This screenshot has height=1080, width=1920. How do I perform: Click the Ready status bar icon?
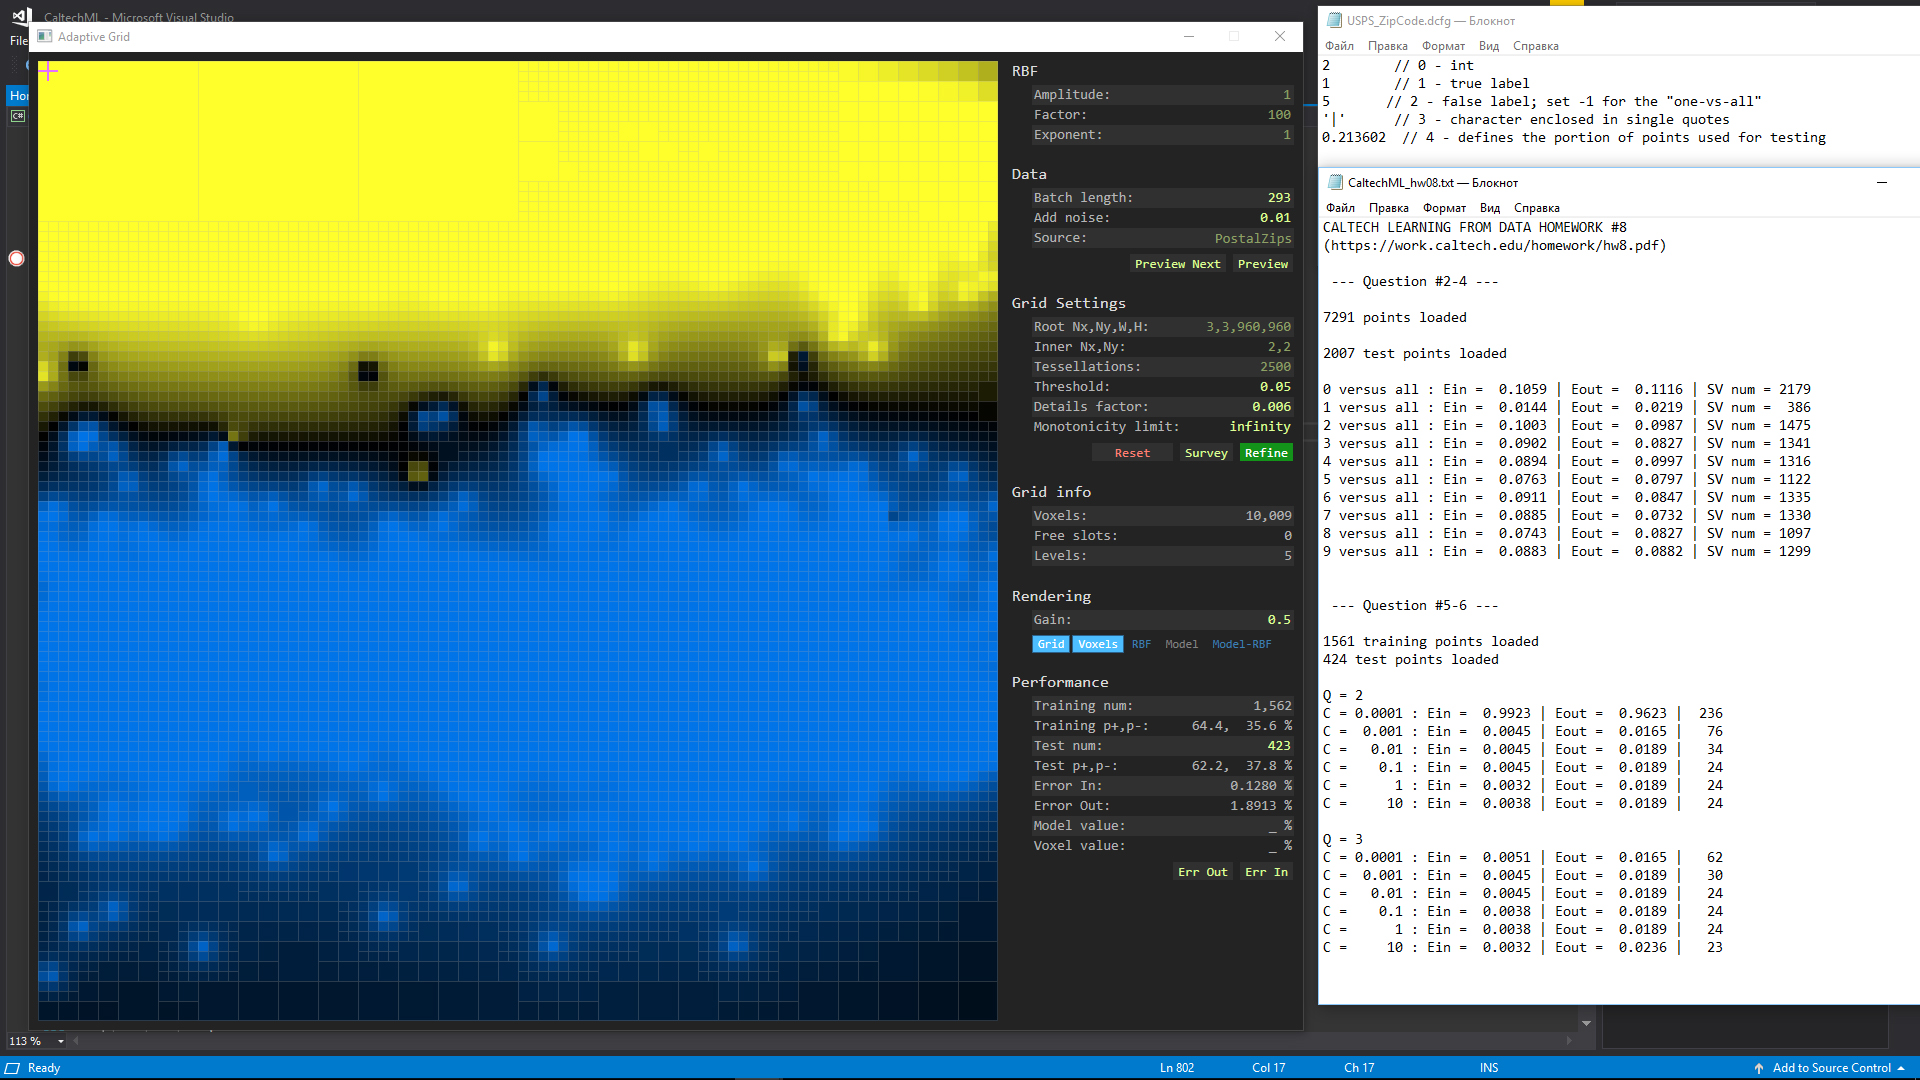tap(13, 1068)
